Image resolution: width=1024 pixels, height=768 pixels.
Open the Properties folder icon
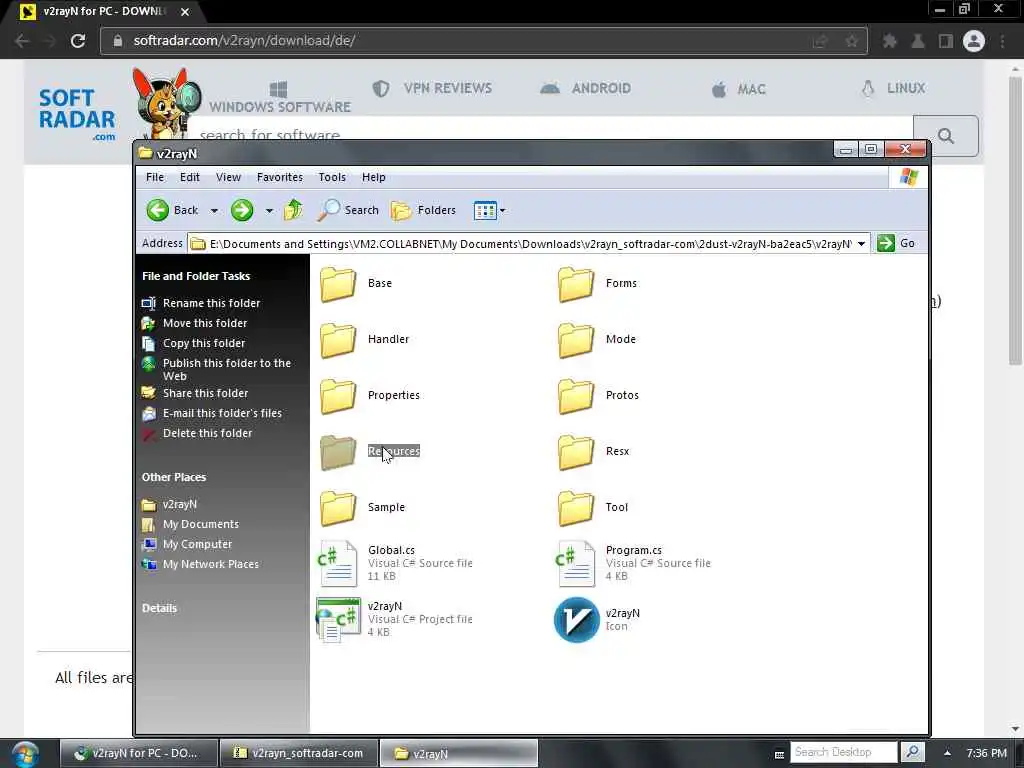click(338, 396)
